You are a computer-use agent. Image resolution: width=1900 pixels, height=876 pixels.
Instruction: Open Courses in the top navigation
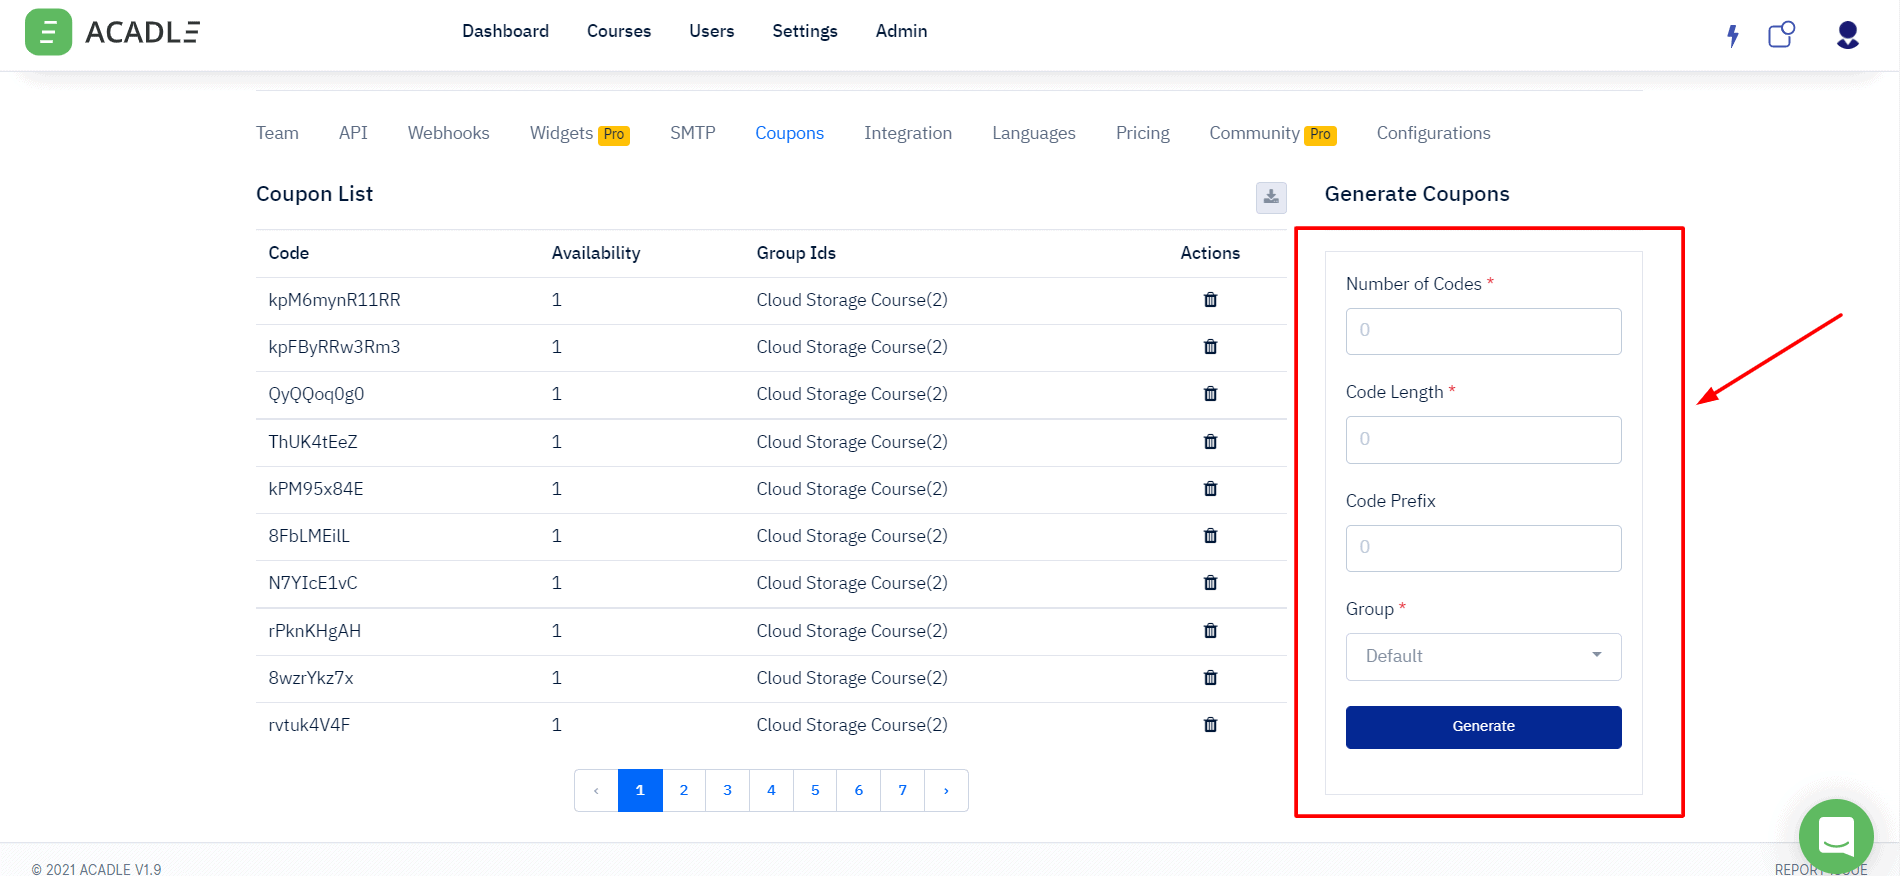618,31
